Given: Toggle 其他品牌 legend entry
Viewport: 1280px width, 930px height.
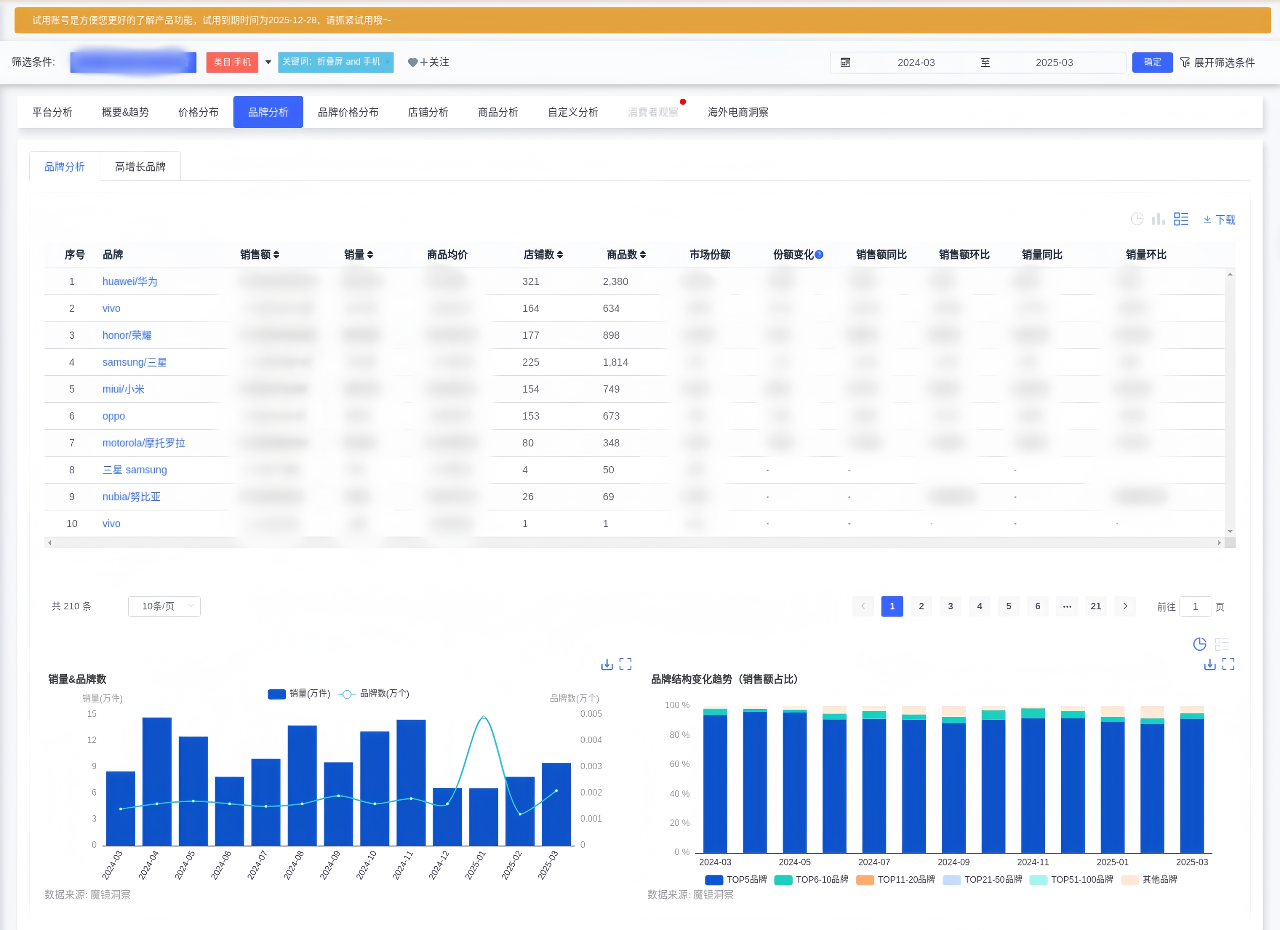Looking at the screenshot, I should [x=1149, y=880].
